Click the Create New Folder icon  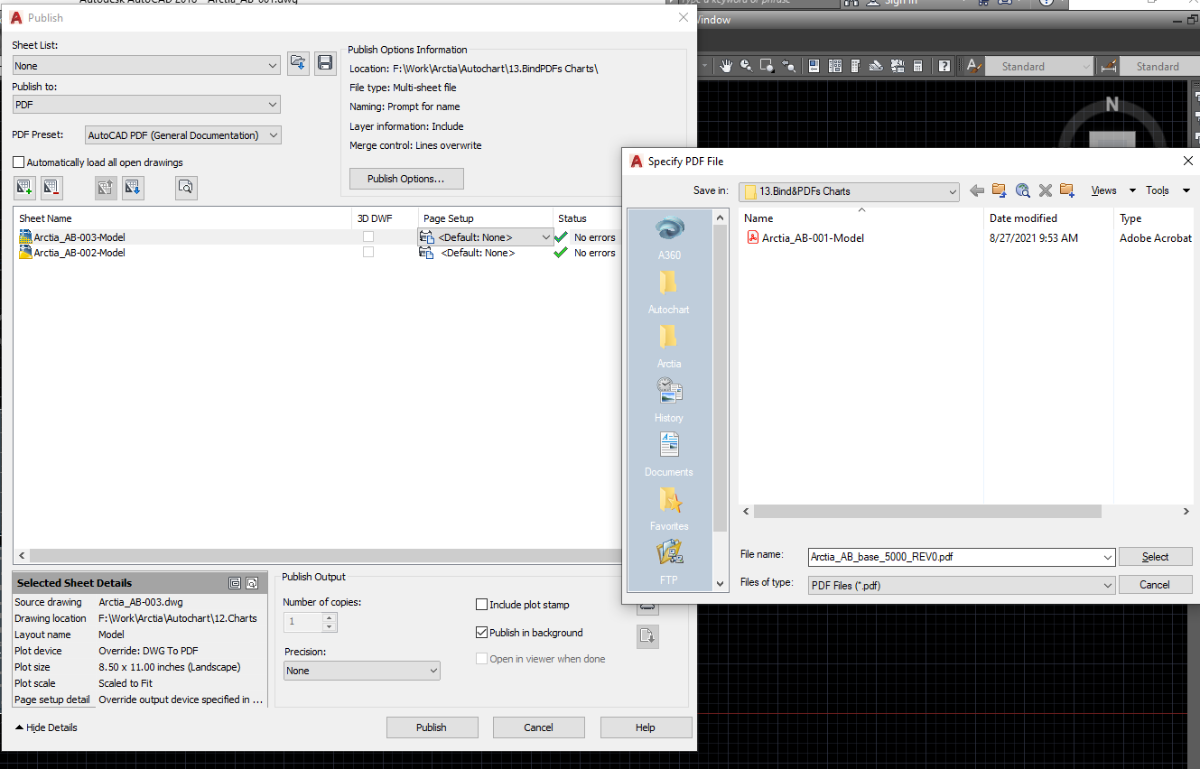point(1067,190)
